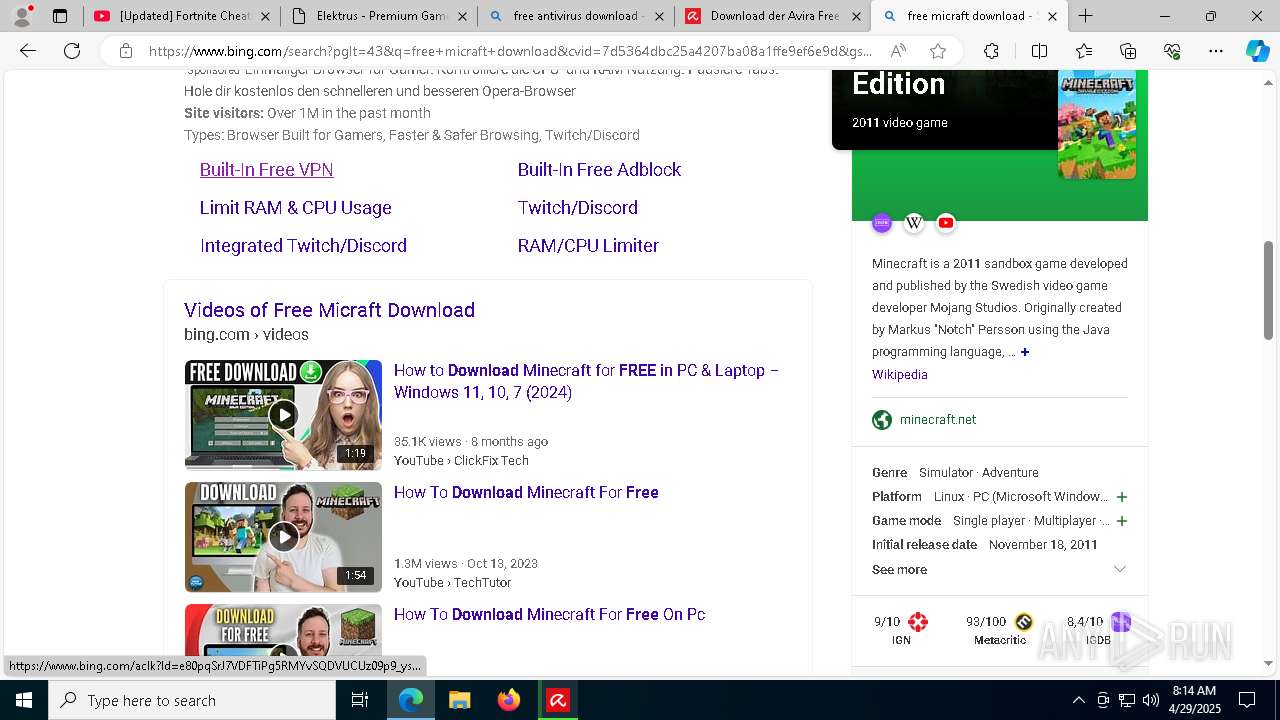Play the ClickFix Tech video thumbnail

coord(283,415)
